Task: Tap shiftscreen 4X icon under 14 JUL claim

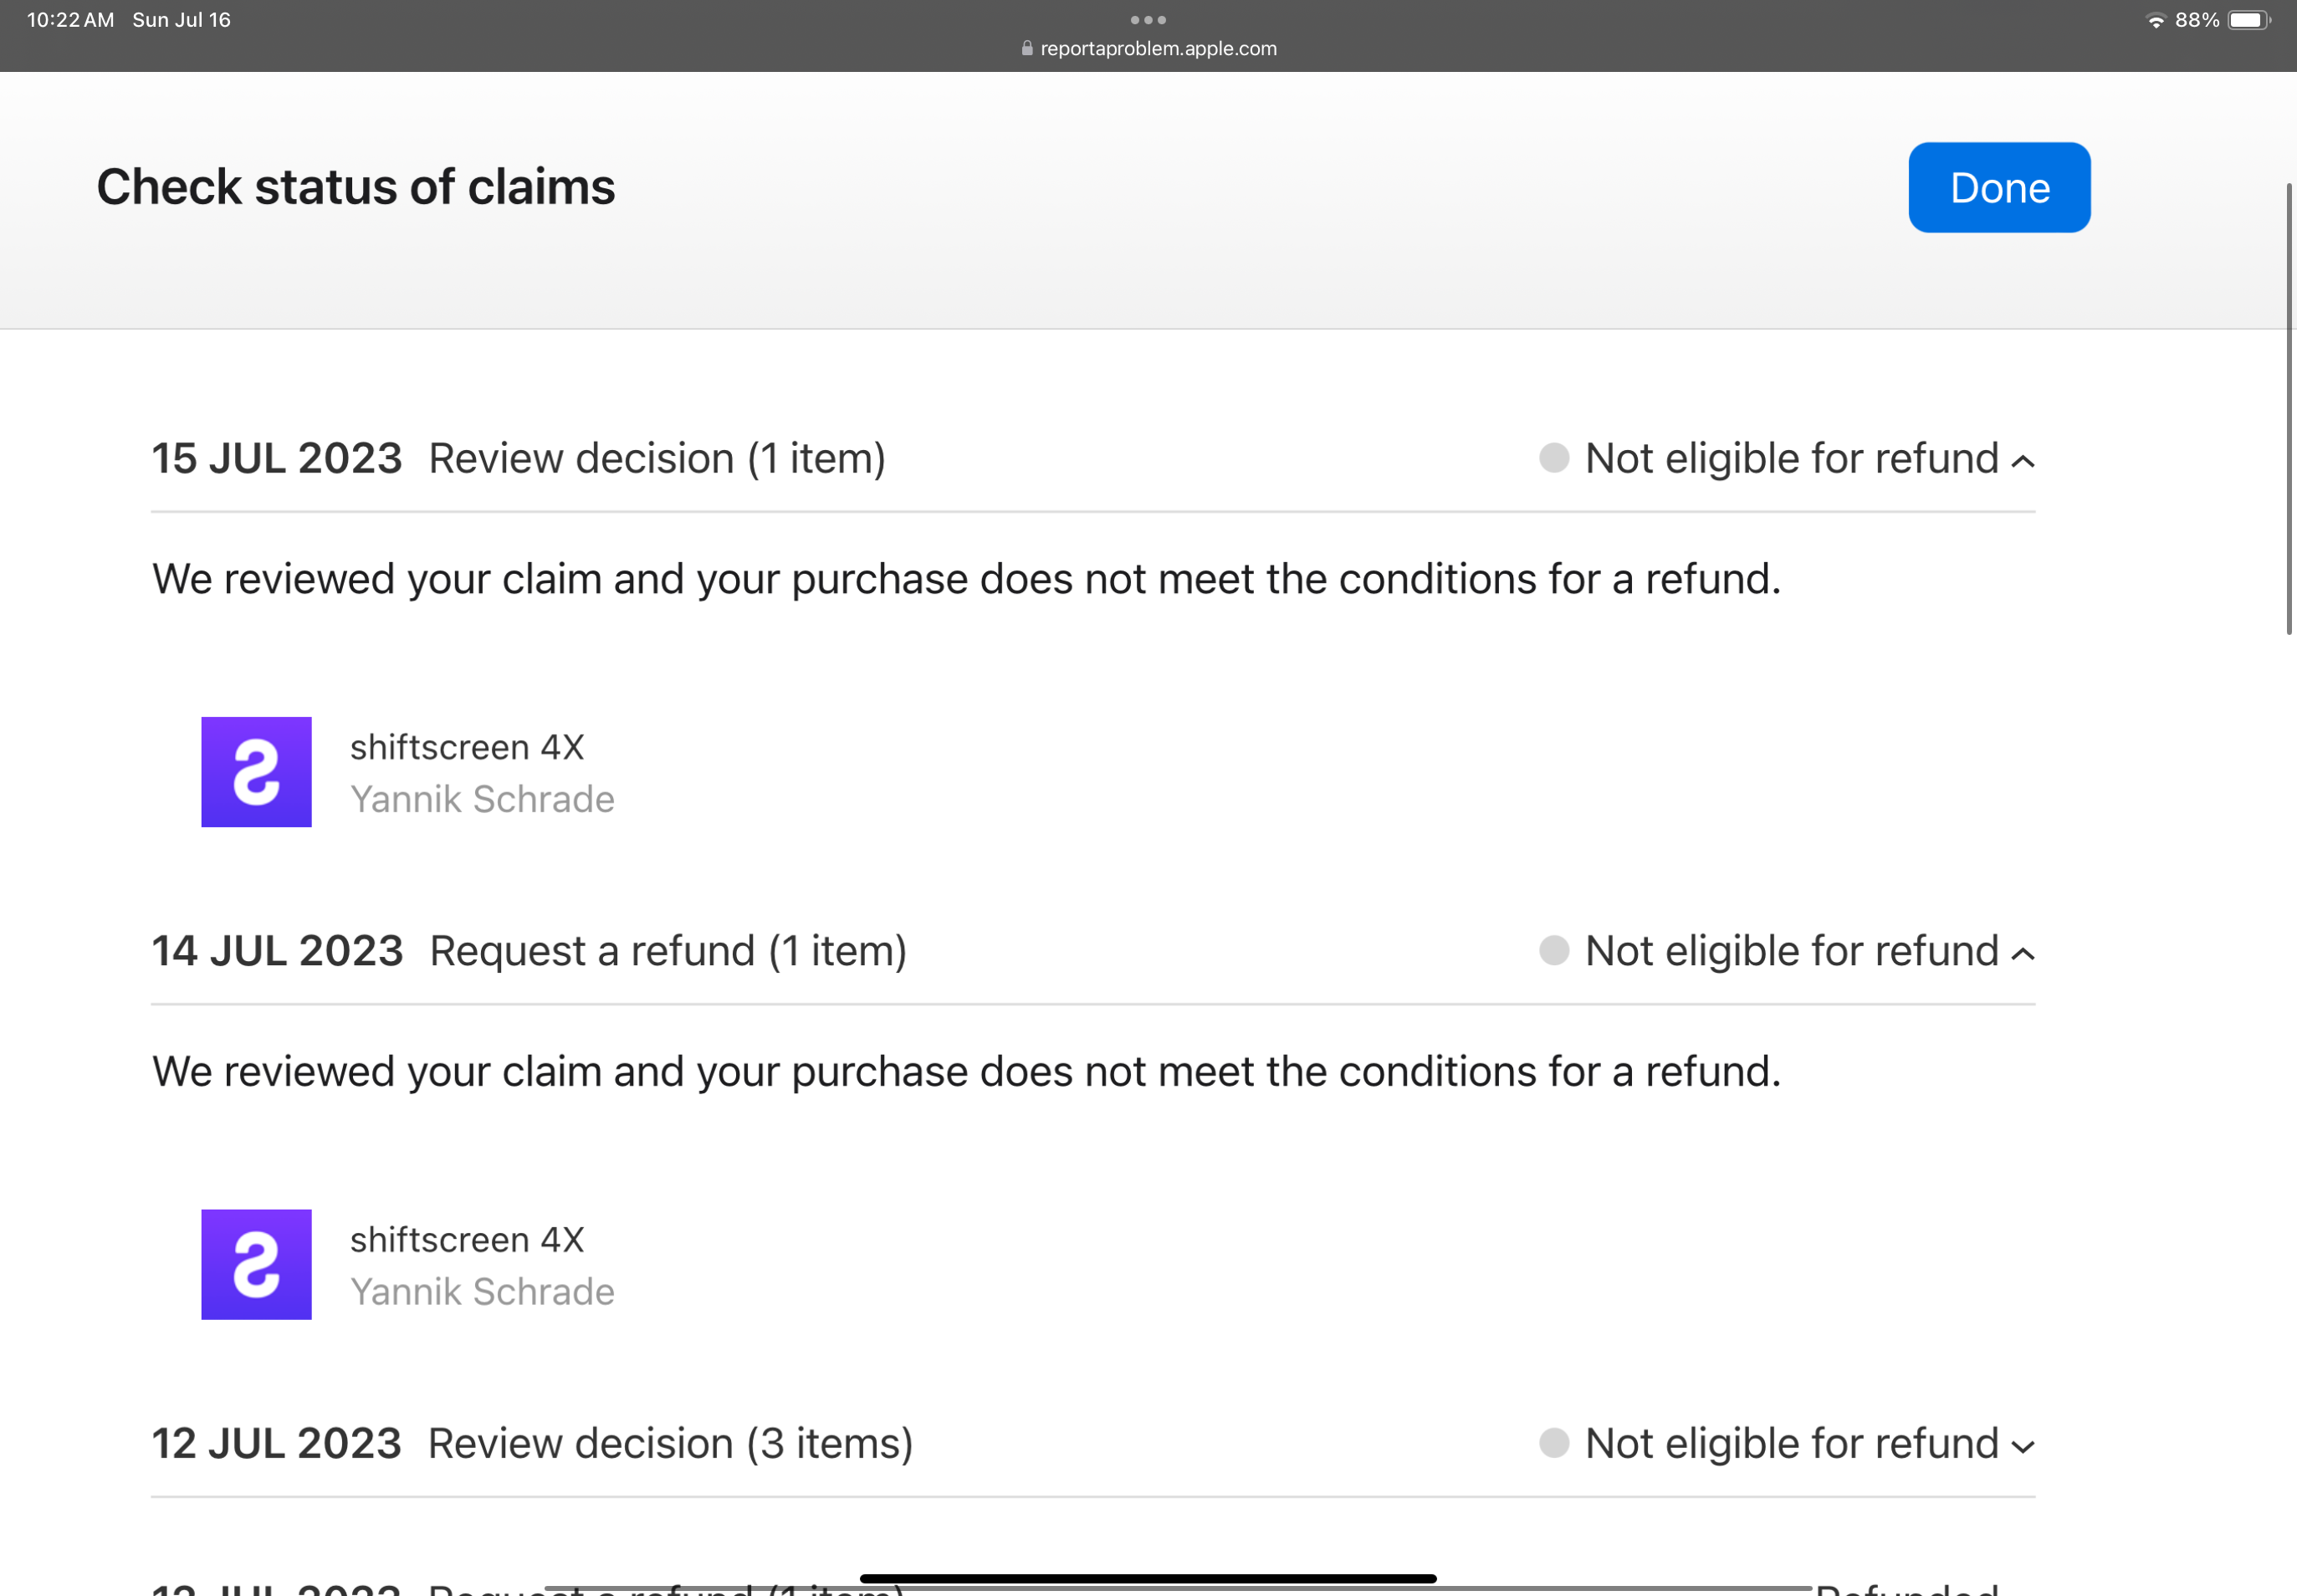Action: (256, 1264)
